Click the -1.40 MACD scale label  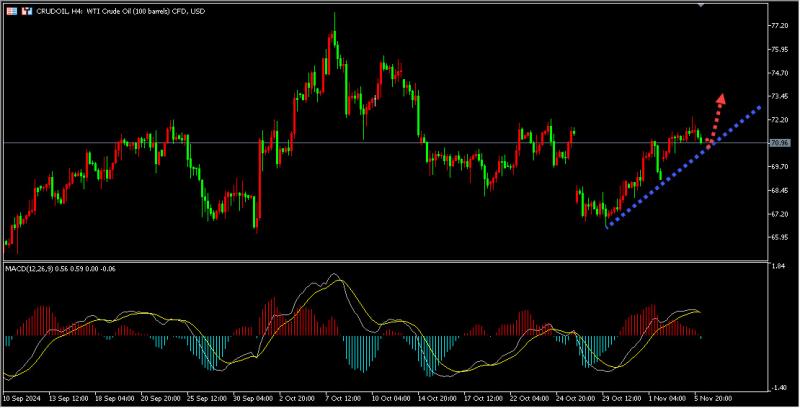(x=777, y=388)
